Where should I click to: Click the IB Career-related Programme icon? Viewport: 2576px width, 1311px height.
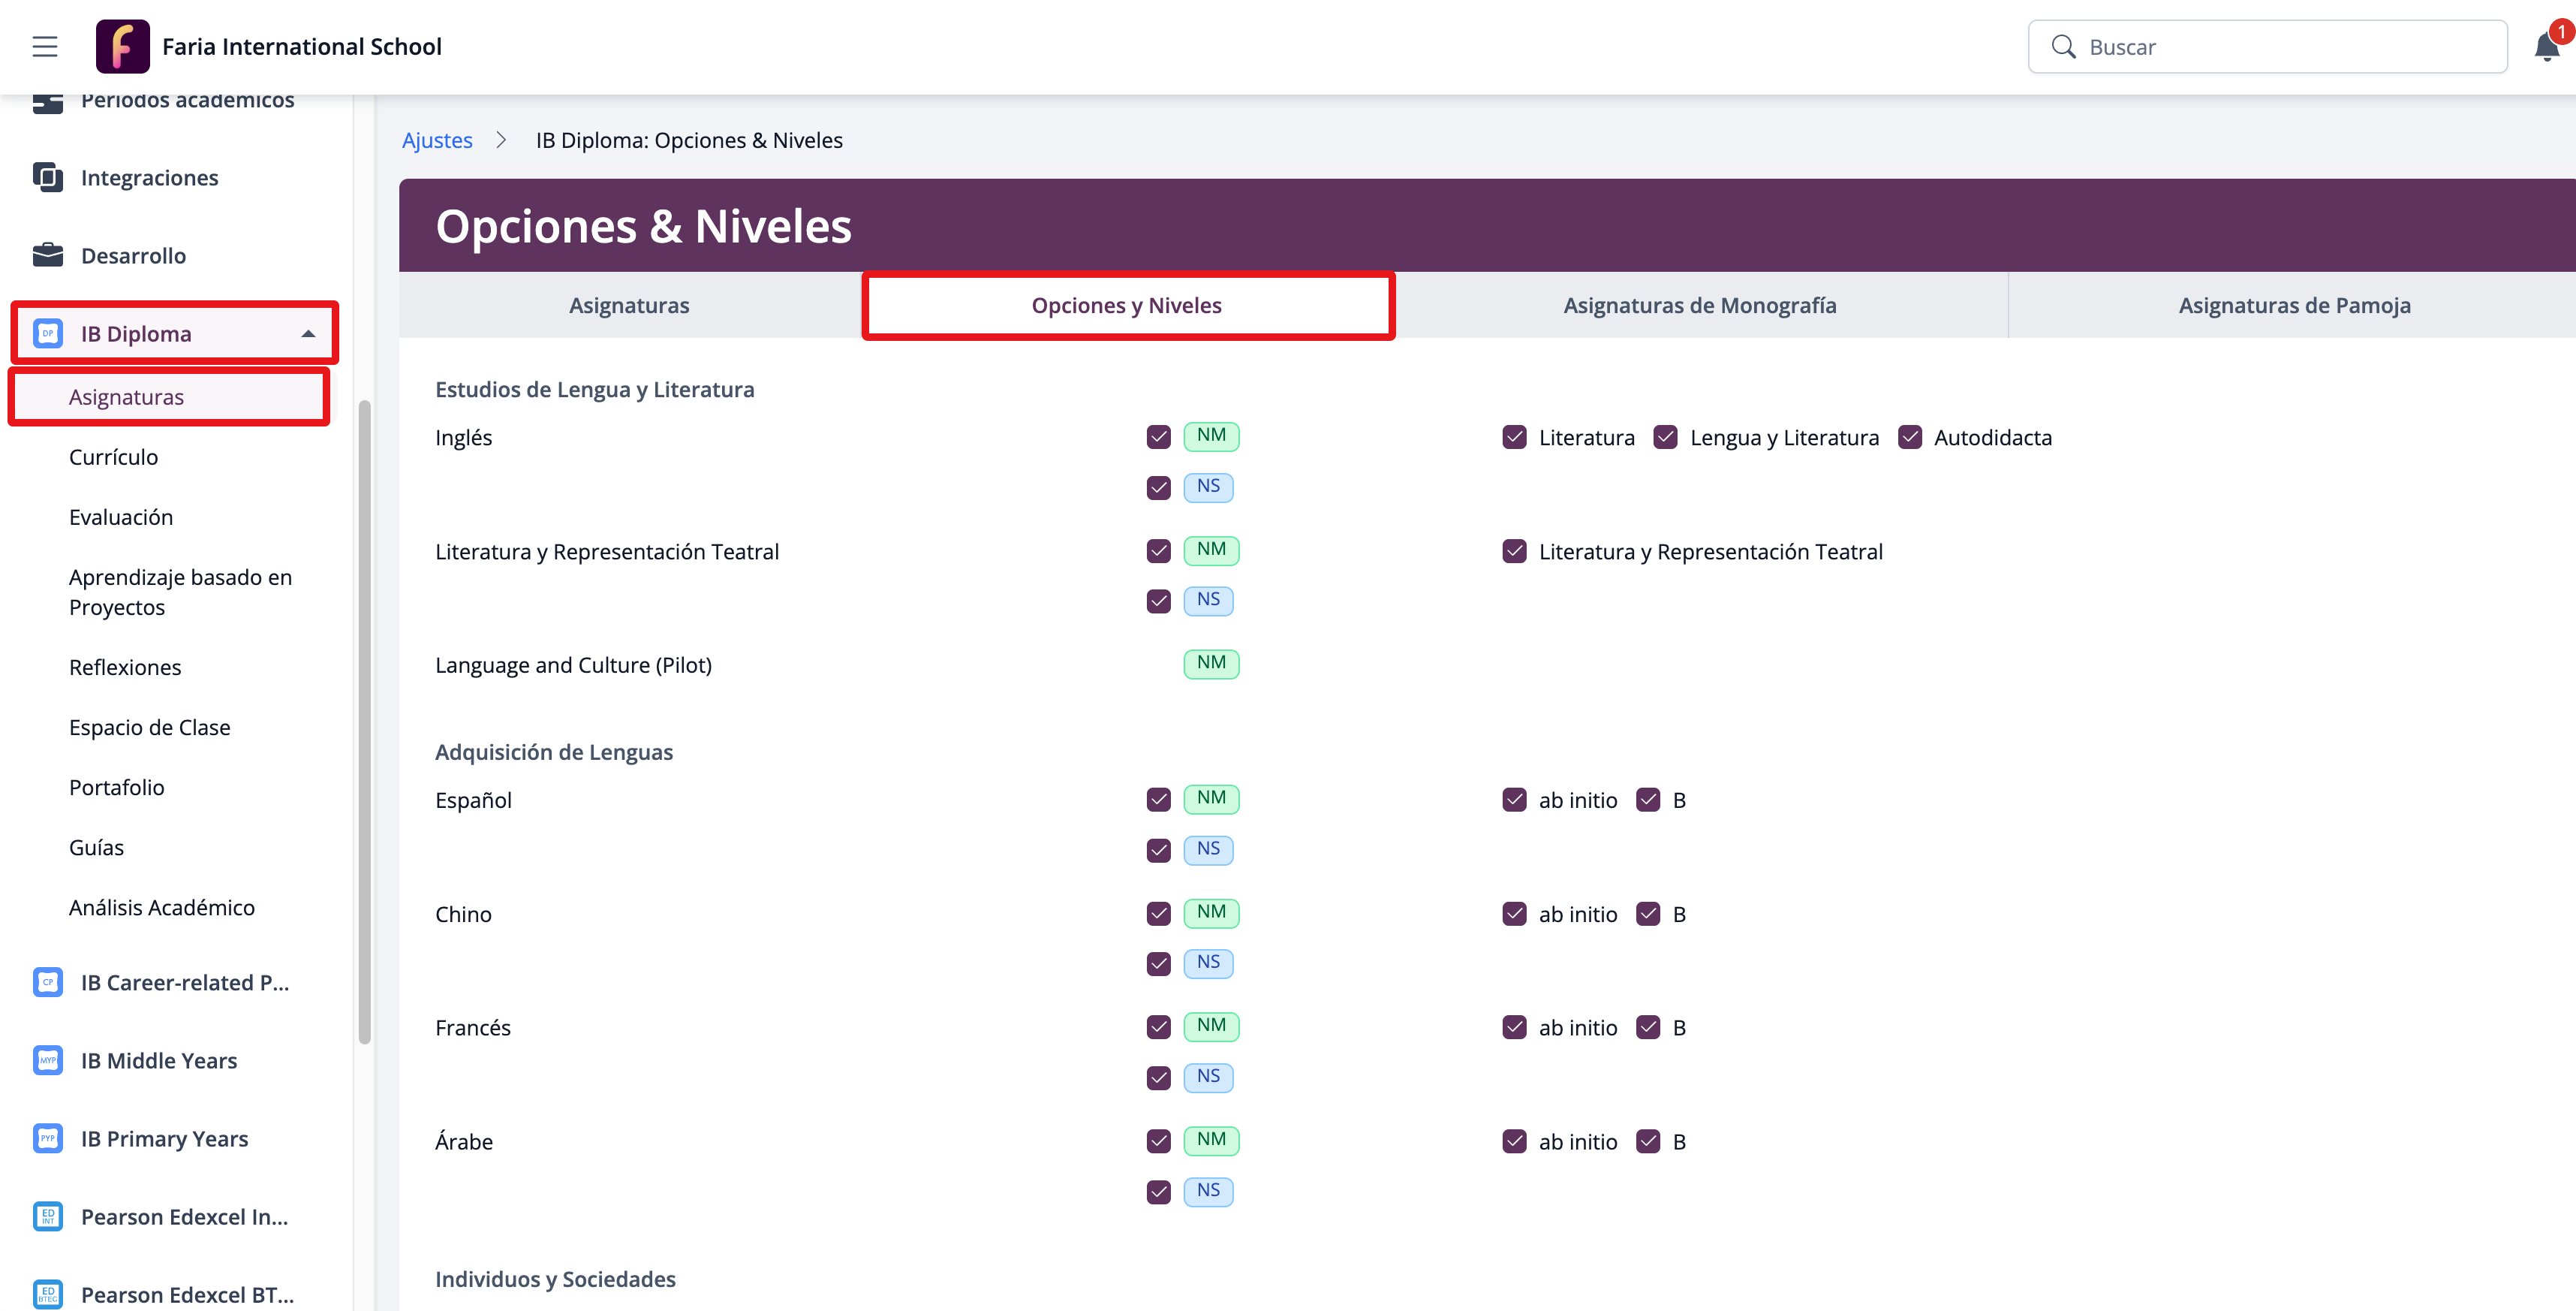[47, 982]
